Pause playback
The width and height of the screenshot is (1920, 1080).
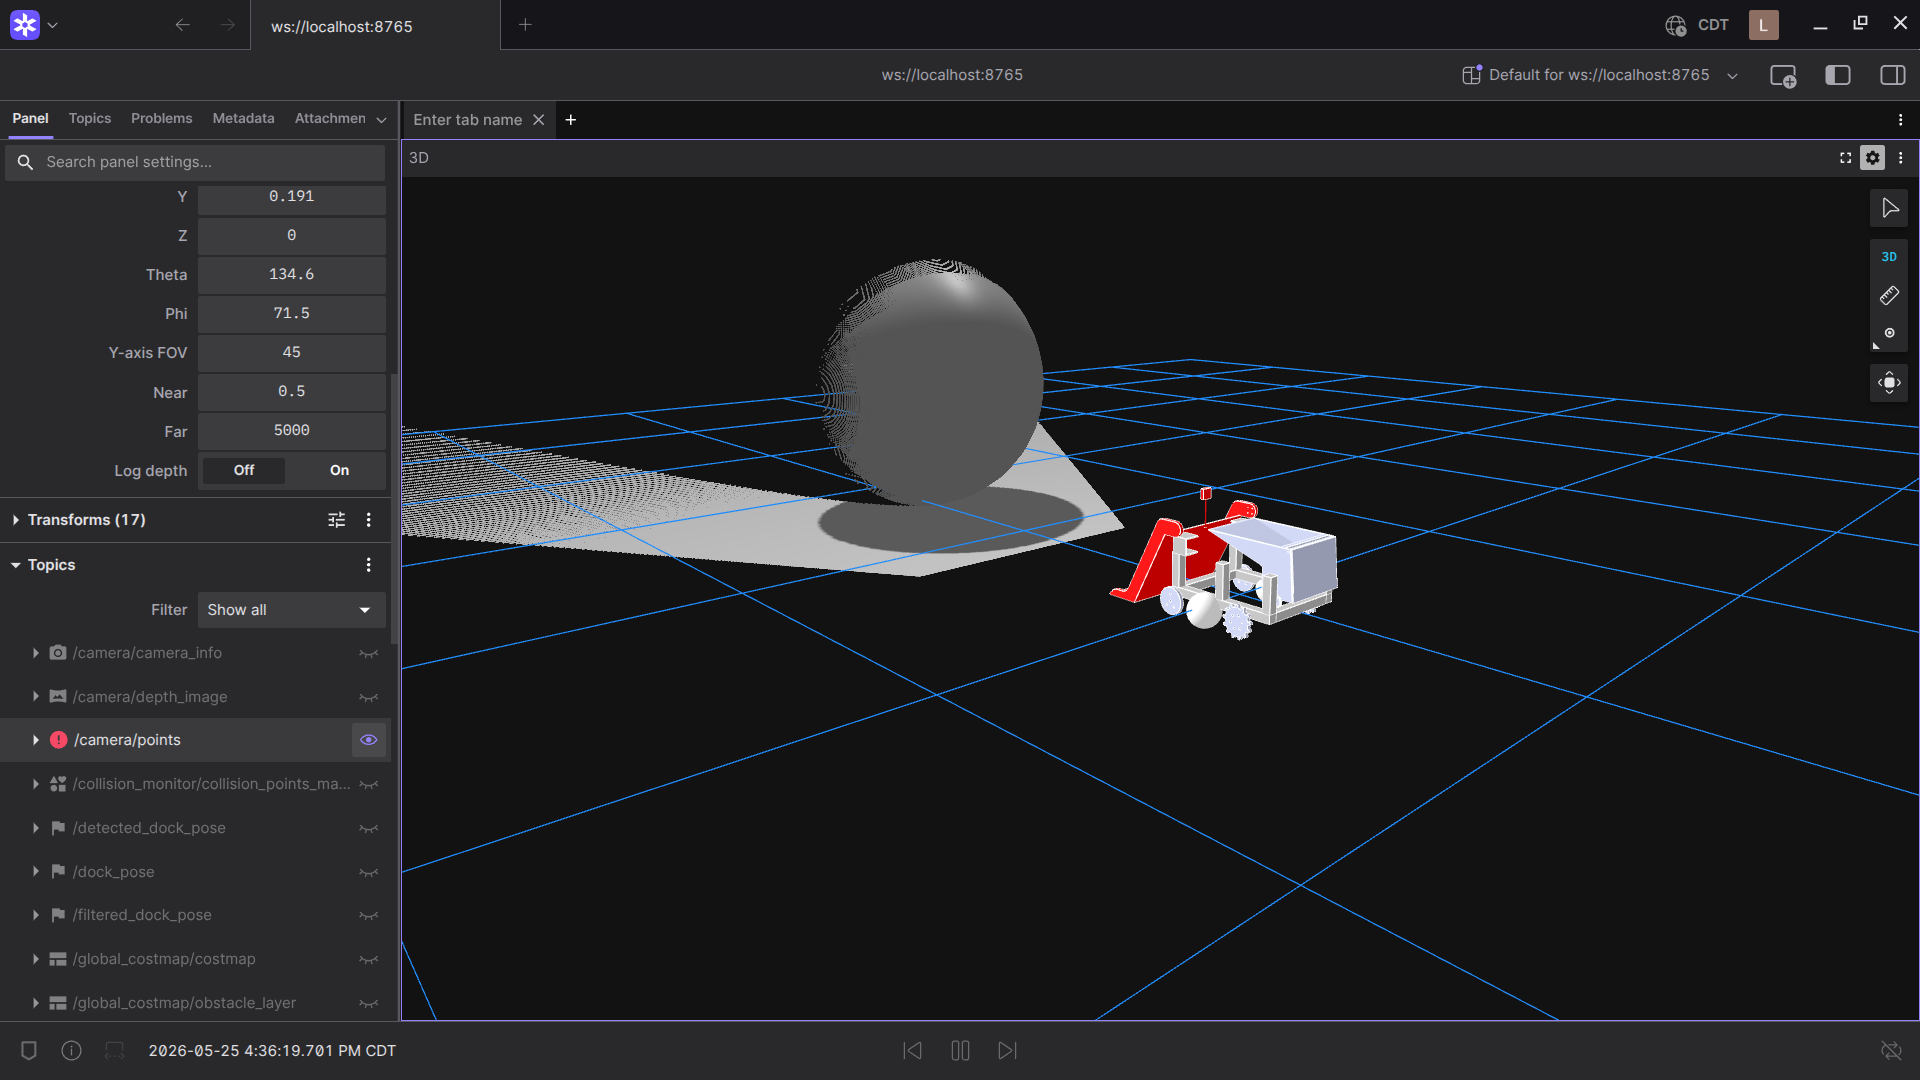(x=960, y=1051)
